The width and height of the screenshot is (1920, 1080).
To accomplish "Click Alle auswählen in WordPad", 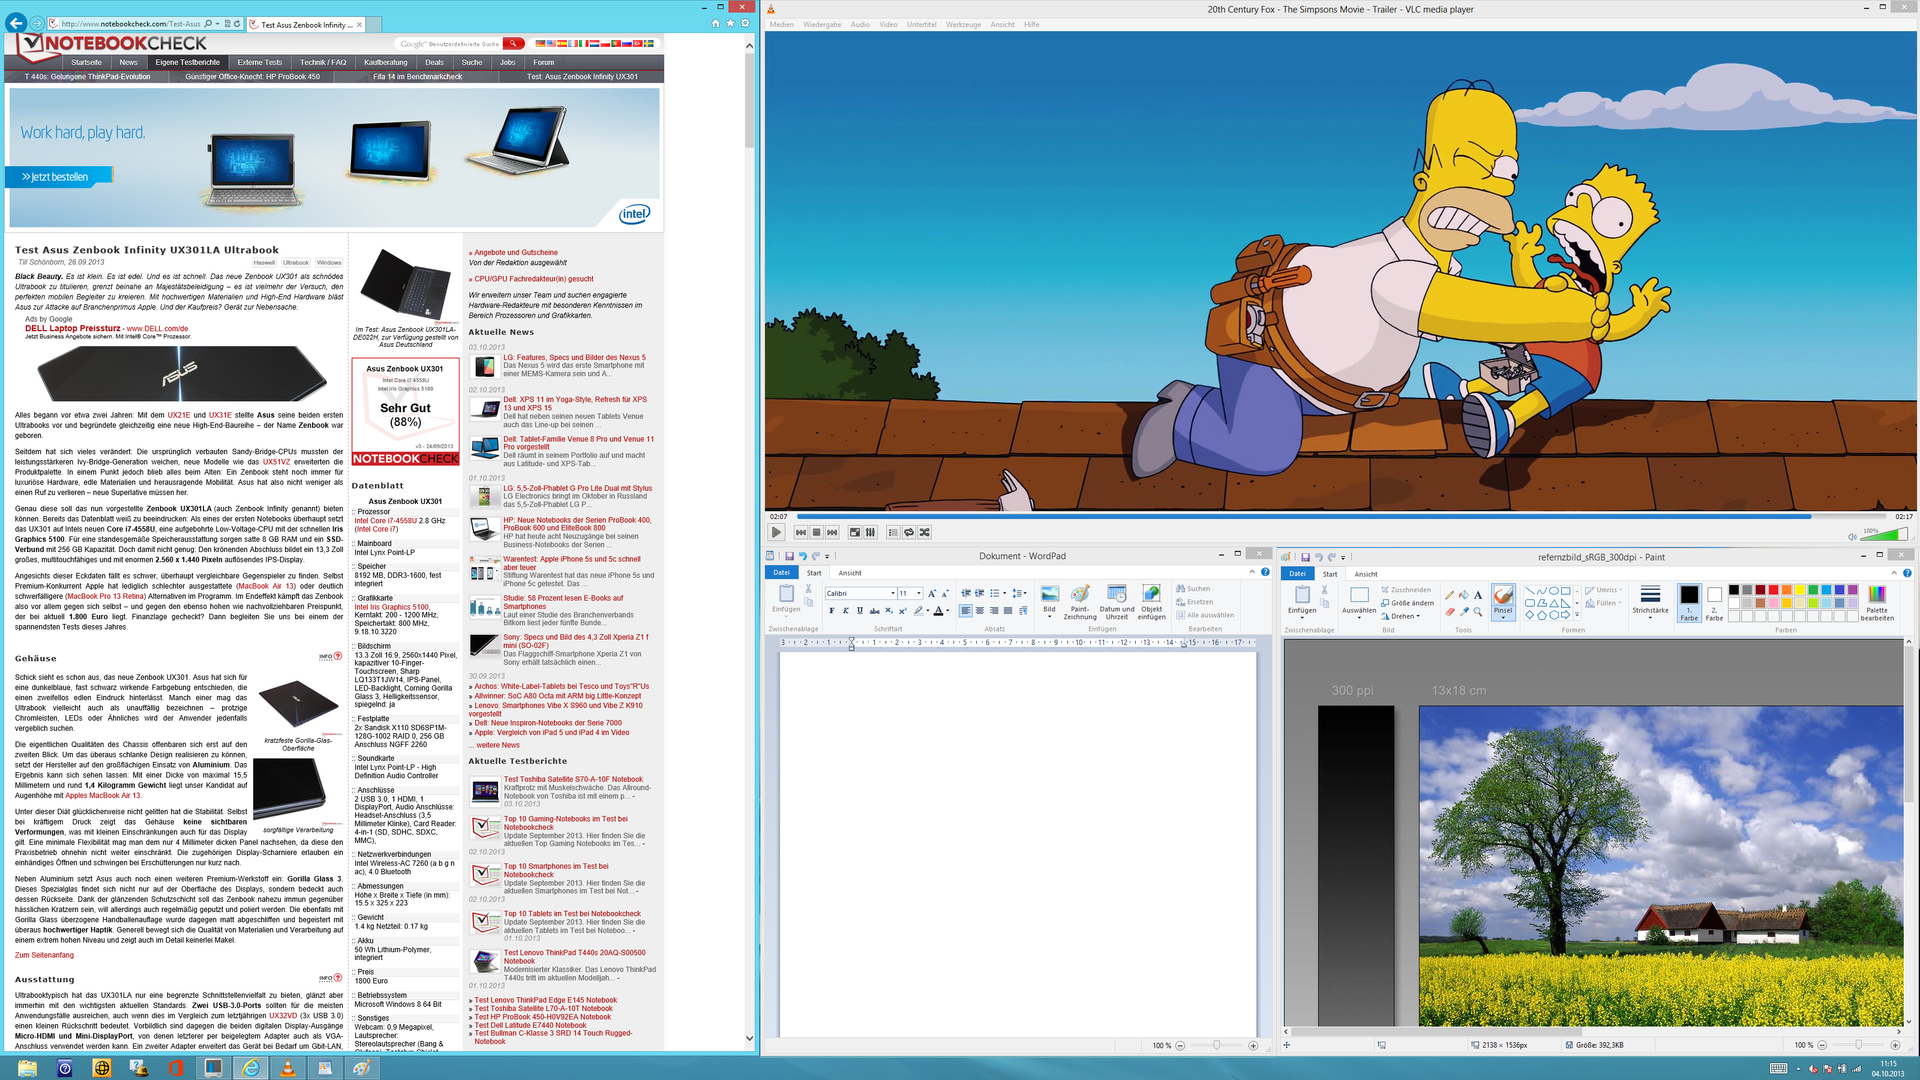I will click(x=1205, y=615).
